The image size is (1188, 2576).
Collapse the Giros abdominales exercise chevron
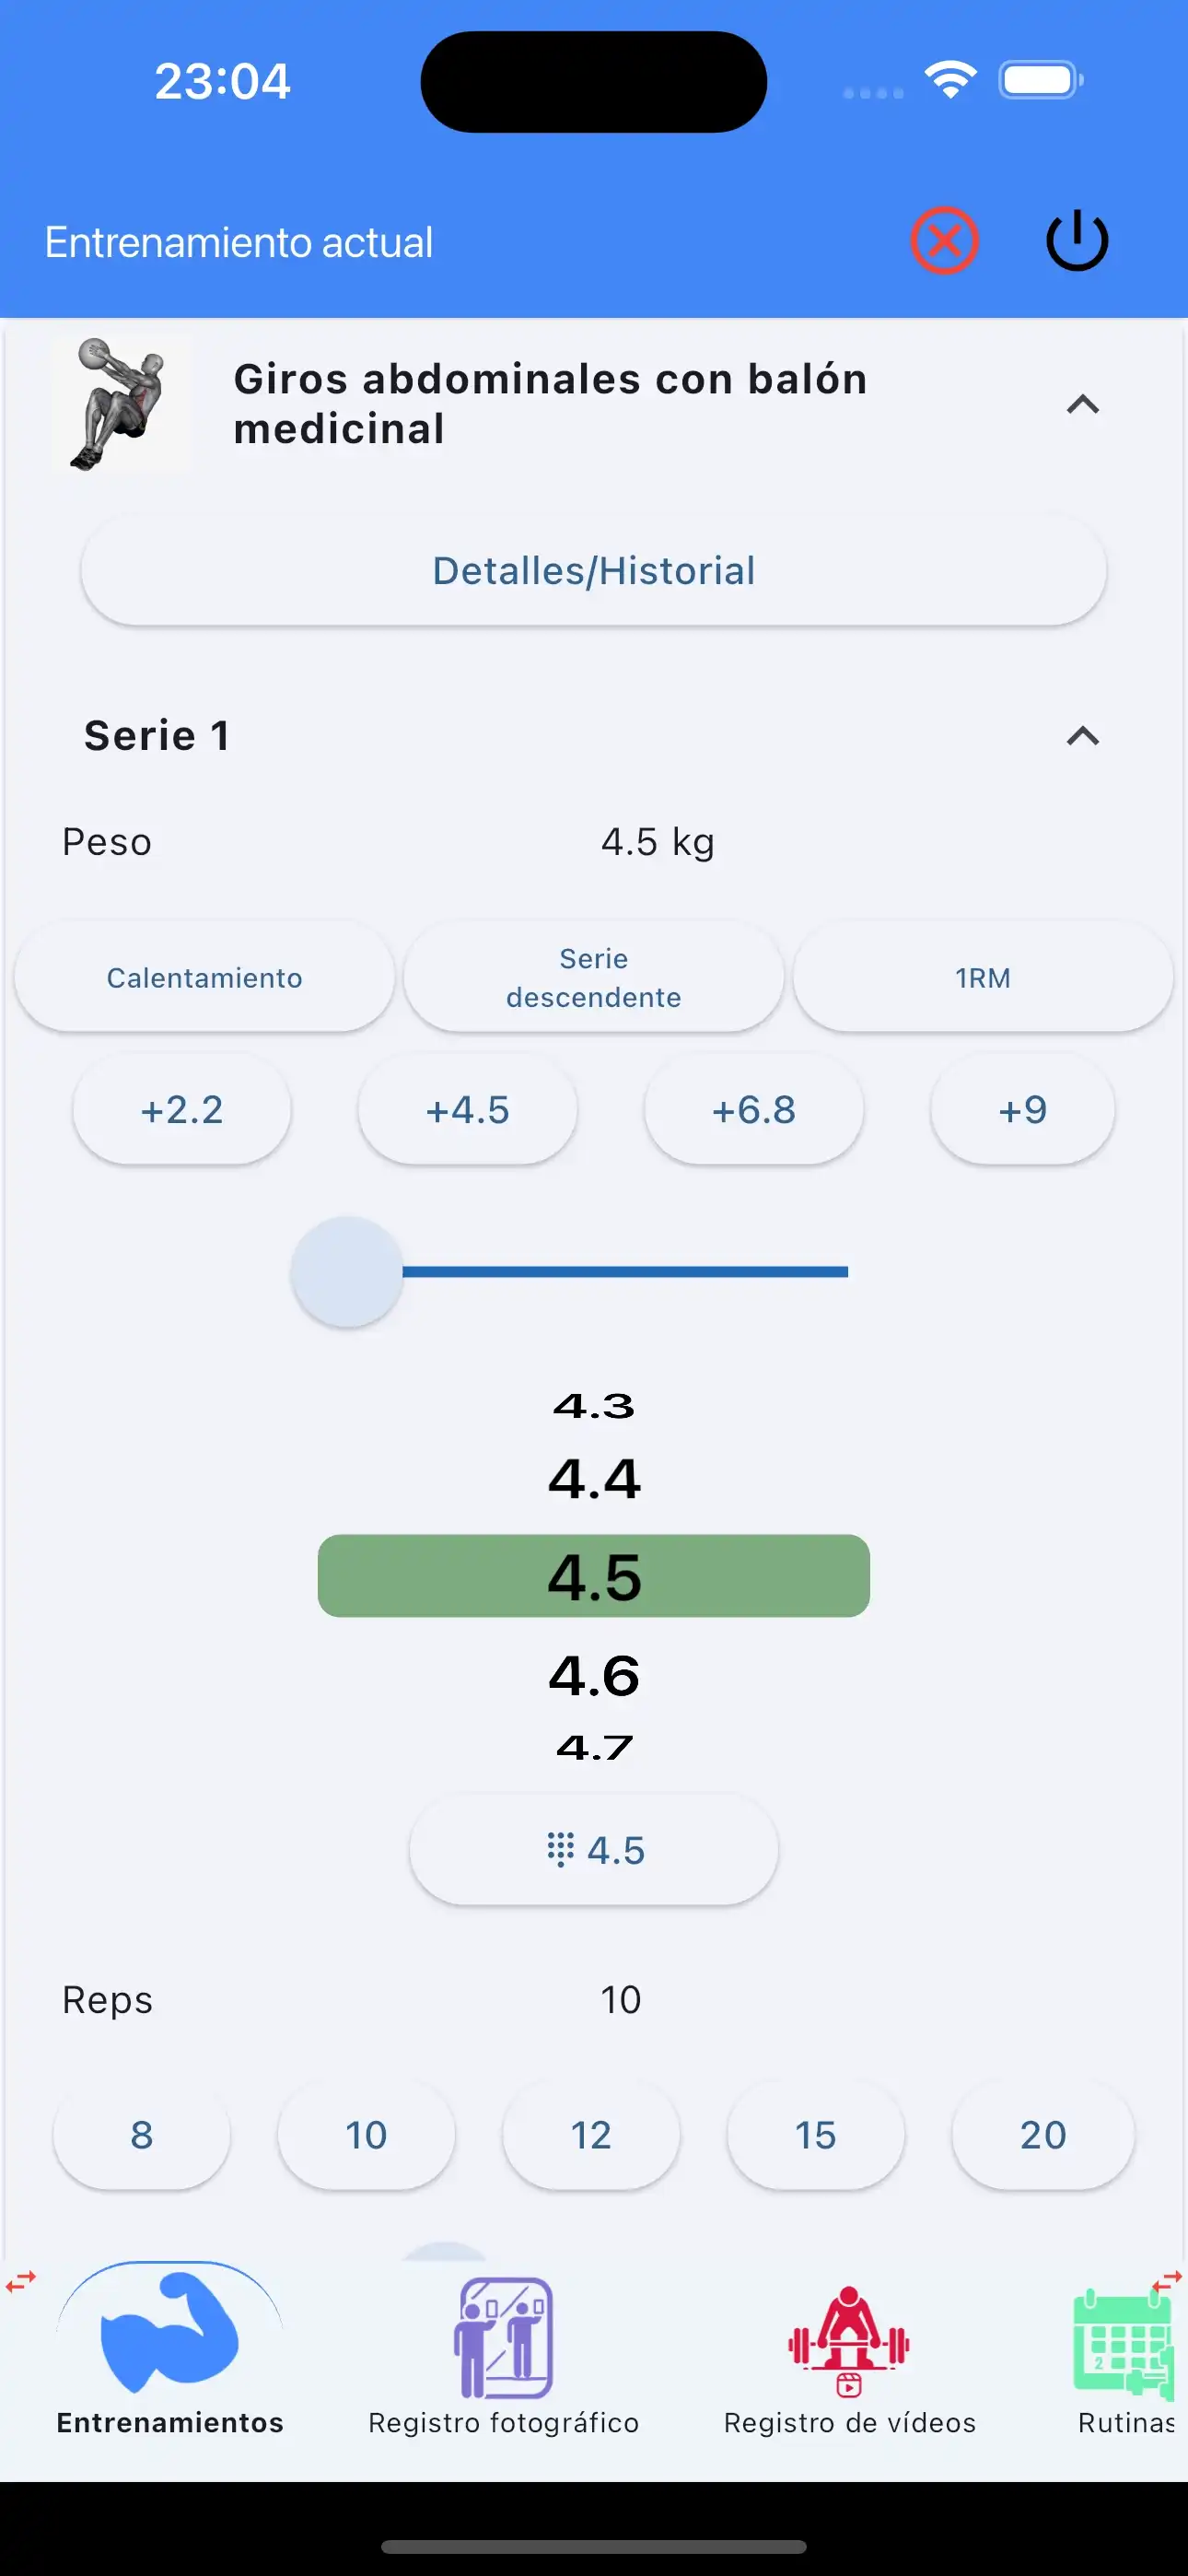pyautogui.click(x=1082, y=404)
